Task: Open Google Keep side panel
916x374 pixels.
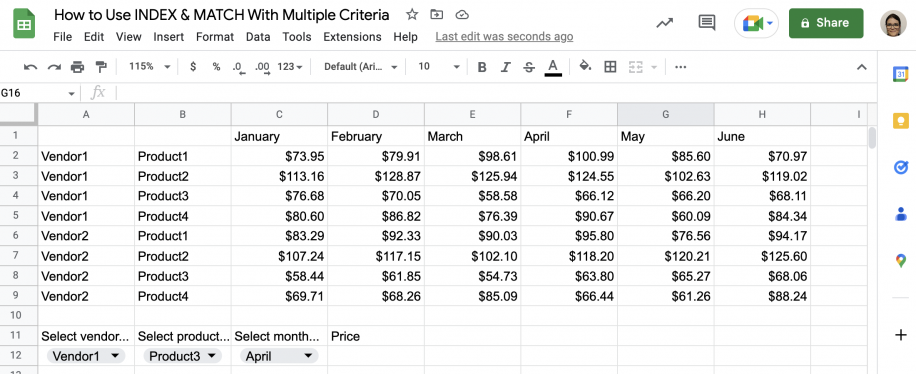Action: coord(900,120)
